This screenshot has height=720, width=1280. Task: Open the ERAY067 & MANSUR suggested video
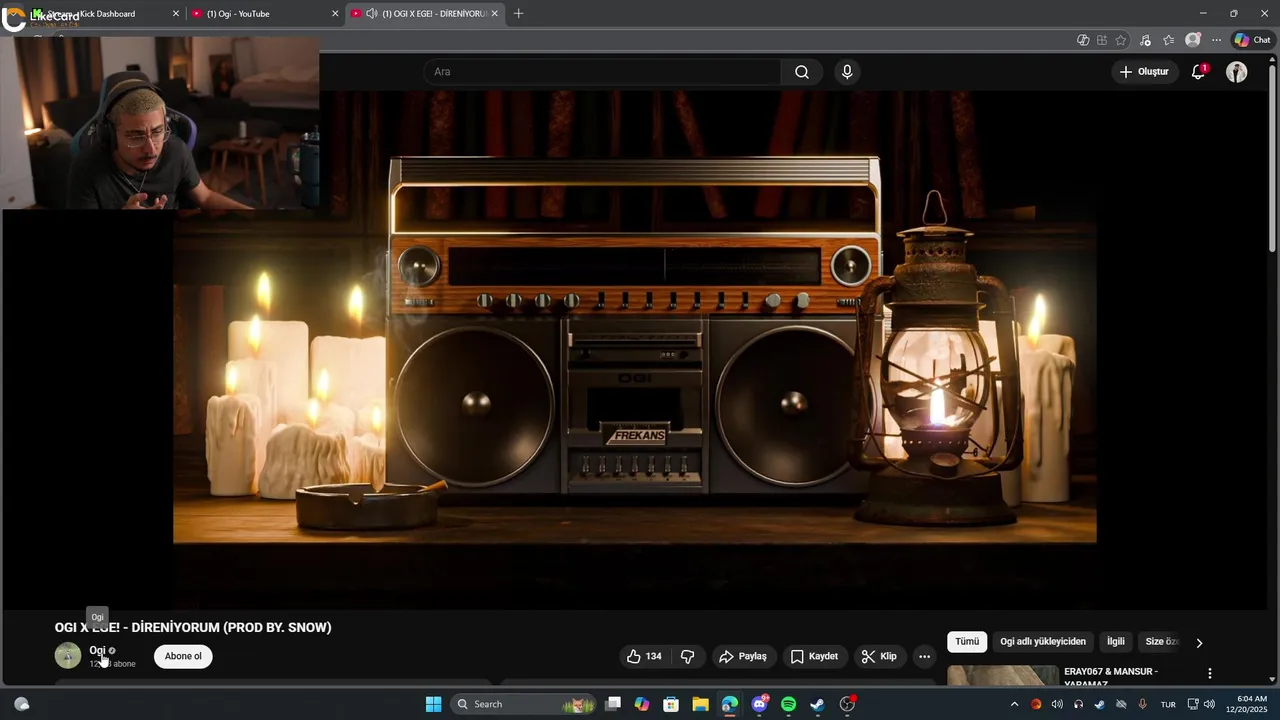pyautogui.click(x=1110, y=677)
